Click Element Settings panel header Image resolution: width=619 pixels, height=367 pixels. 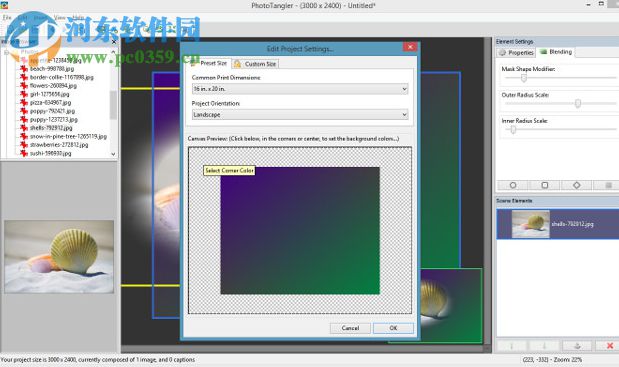click(x=557, y=41)
